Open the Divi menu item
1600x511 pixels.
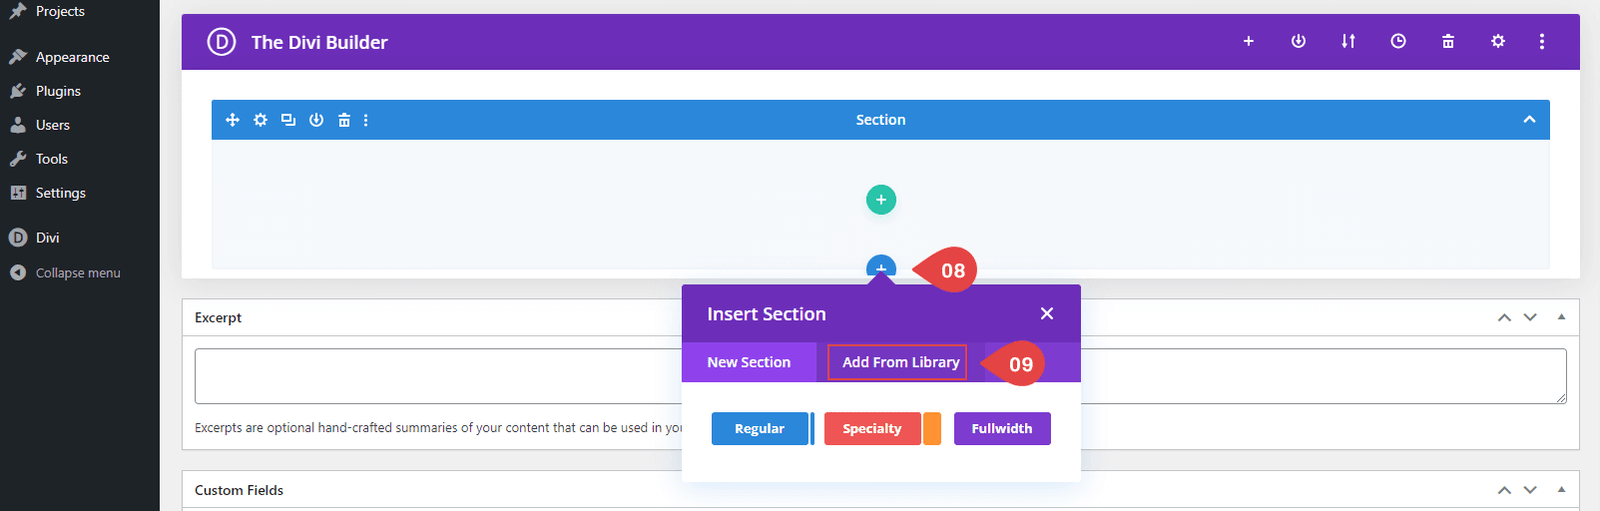[47, 238]
